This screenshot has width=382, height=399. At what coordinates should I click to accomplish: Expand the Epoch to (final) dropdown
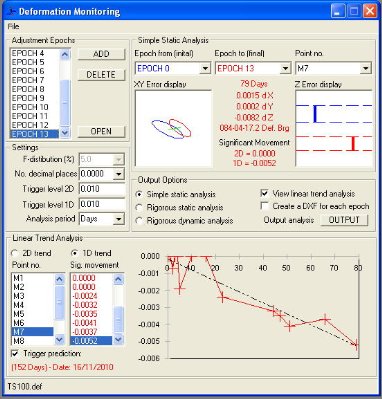[285, 69]
